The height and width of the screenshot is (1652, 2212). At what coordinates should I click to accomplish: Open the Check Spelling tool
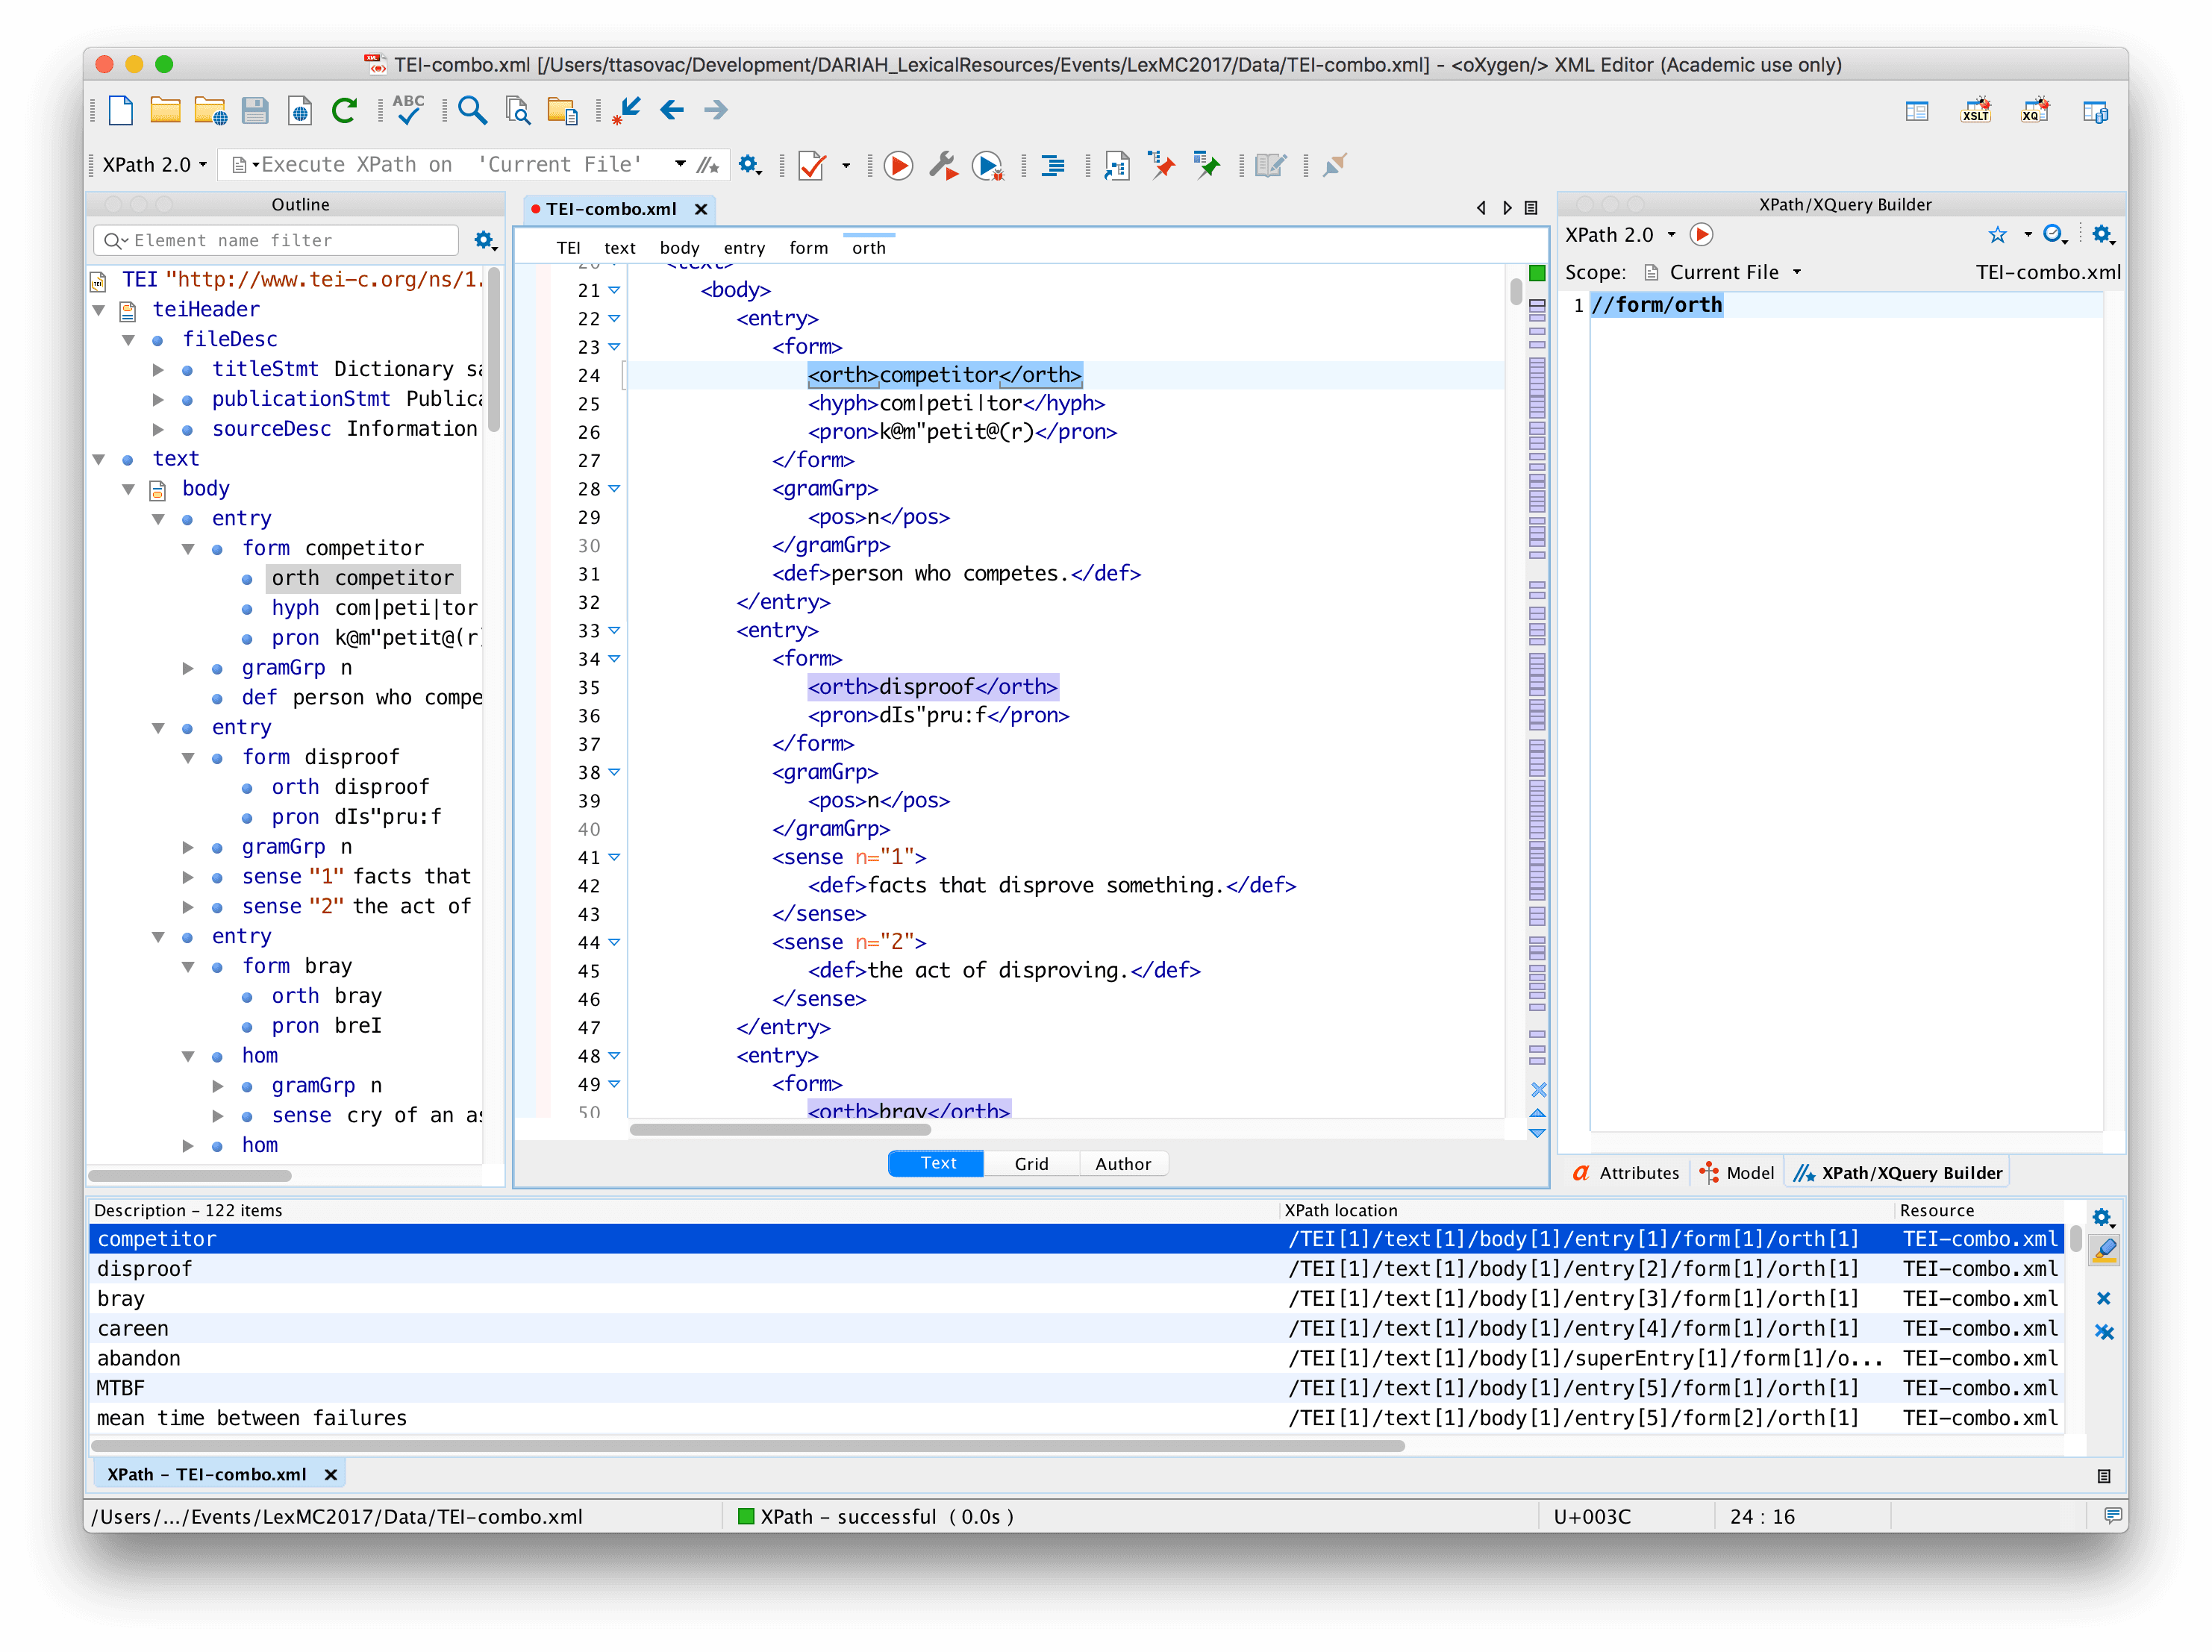click(x=408, y=110)
